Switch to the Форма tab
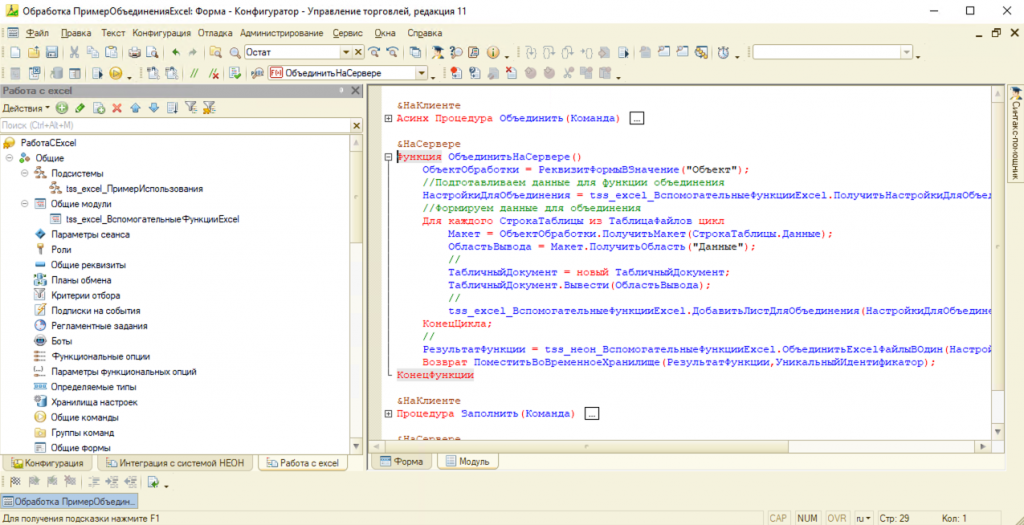This screenshot has width=1024, height=525. (401, 461)
